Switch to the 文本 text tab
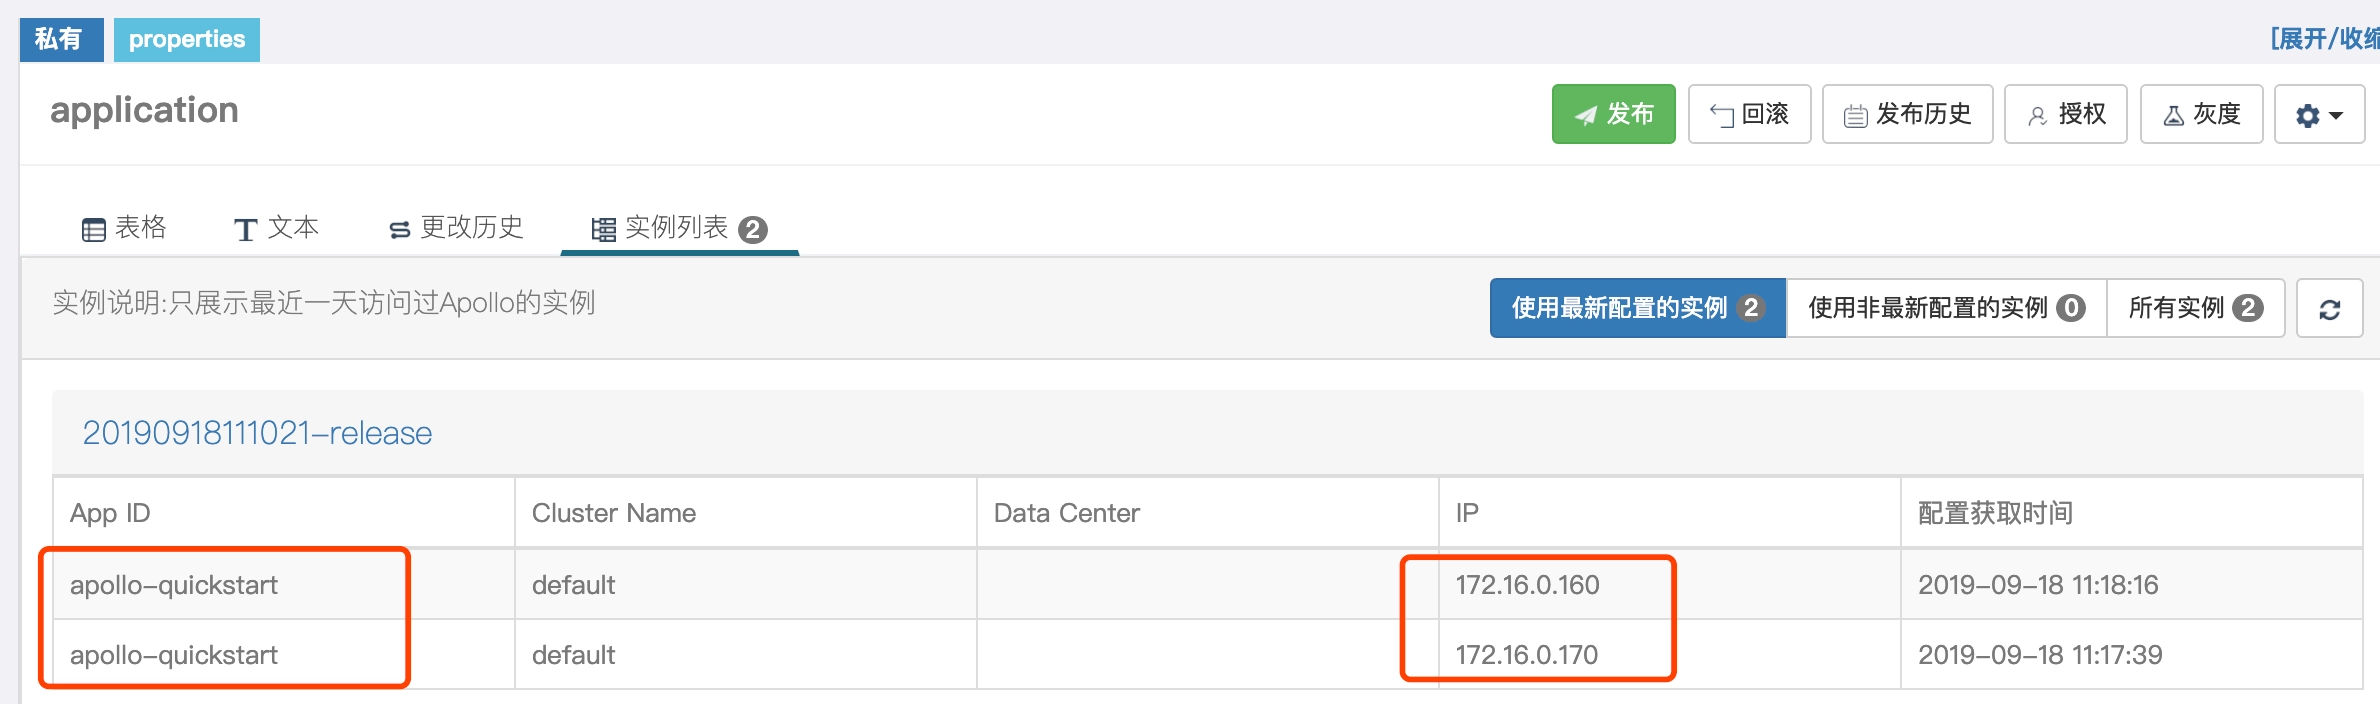 (276, 228)
